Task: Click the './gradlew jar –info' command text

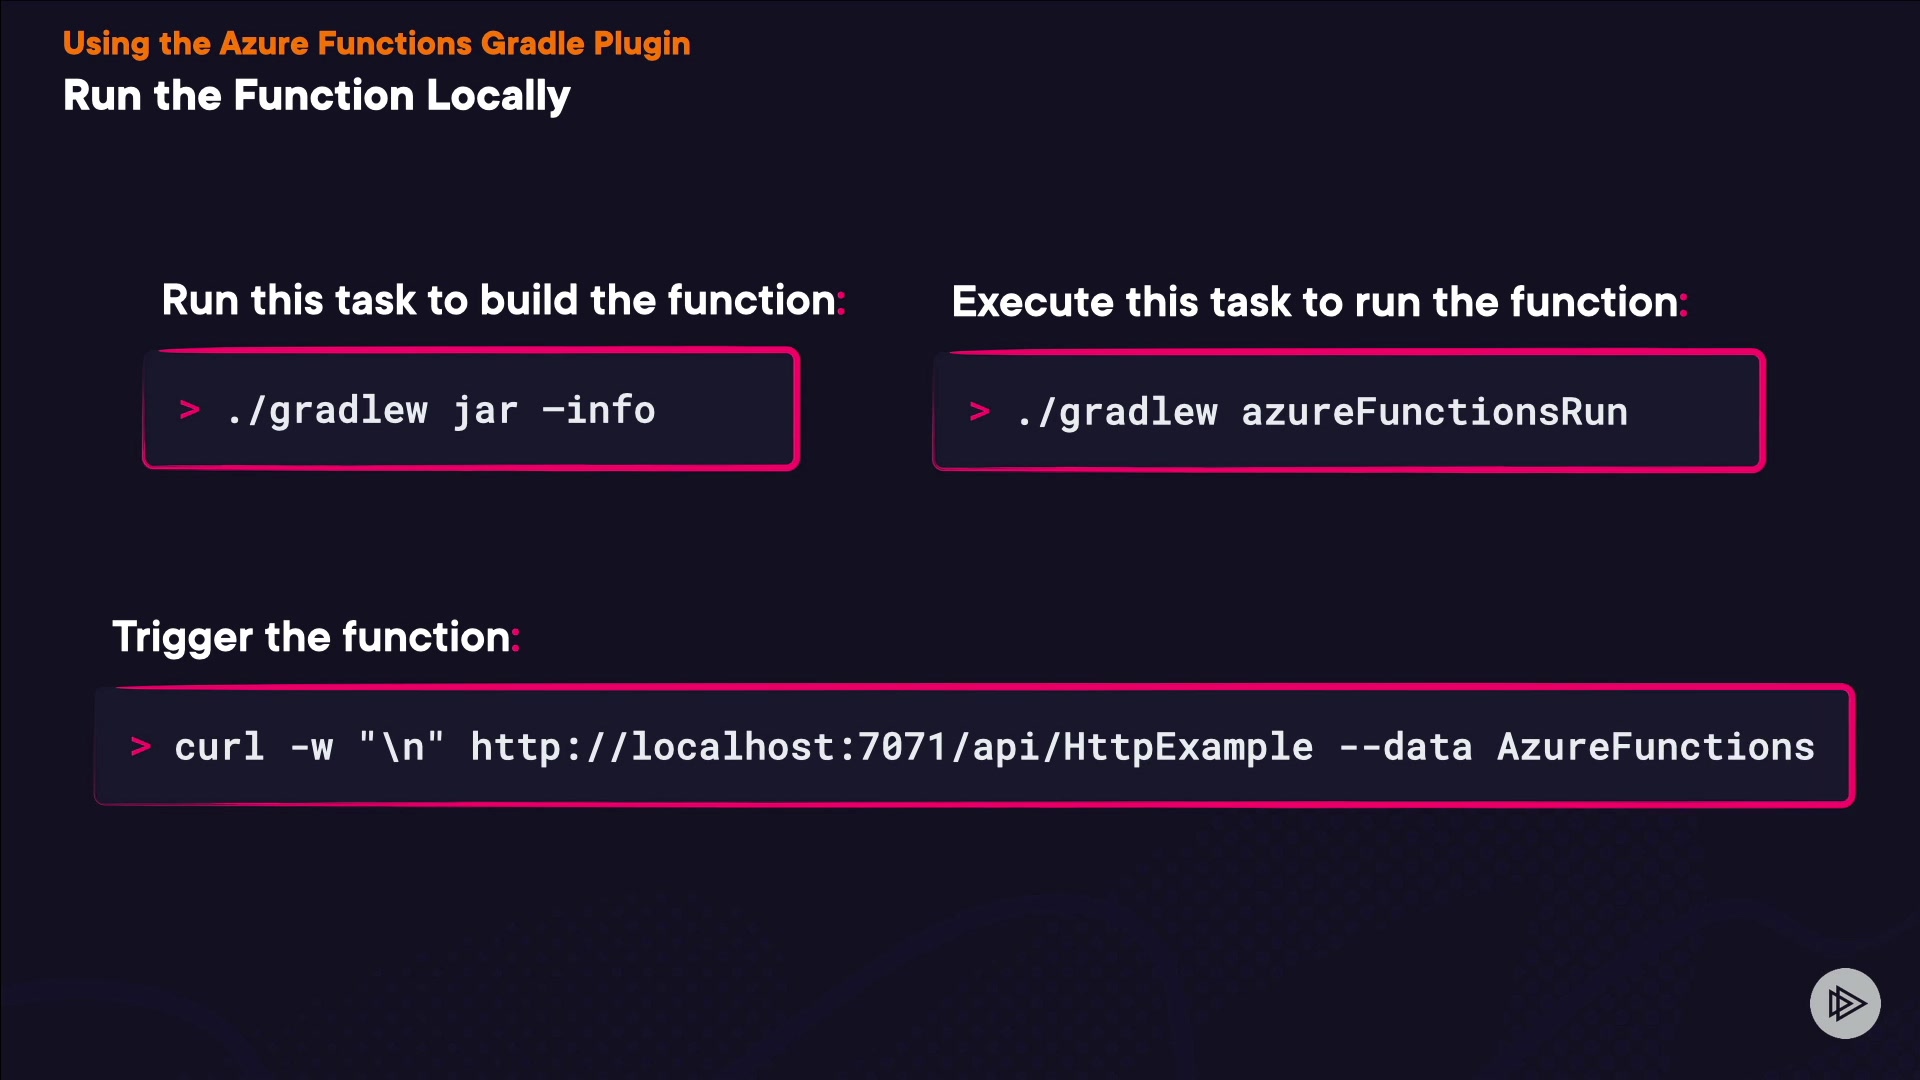Action: pyautogui.click(x=441, y=410)
